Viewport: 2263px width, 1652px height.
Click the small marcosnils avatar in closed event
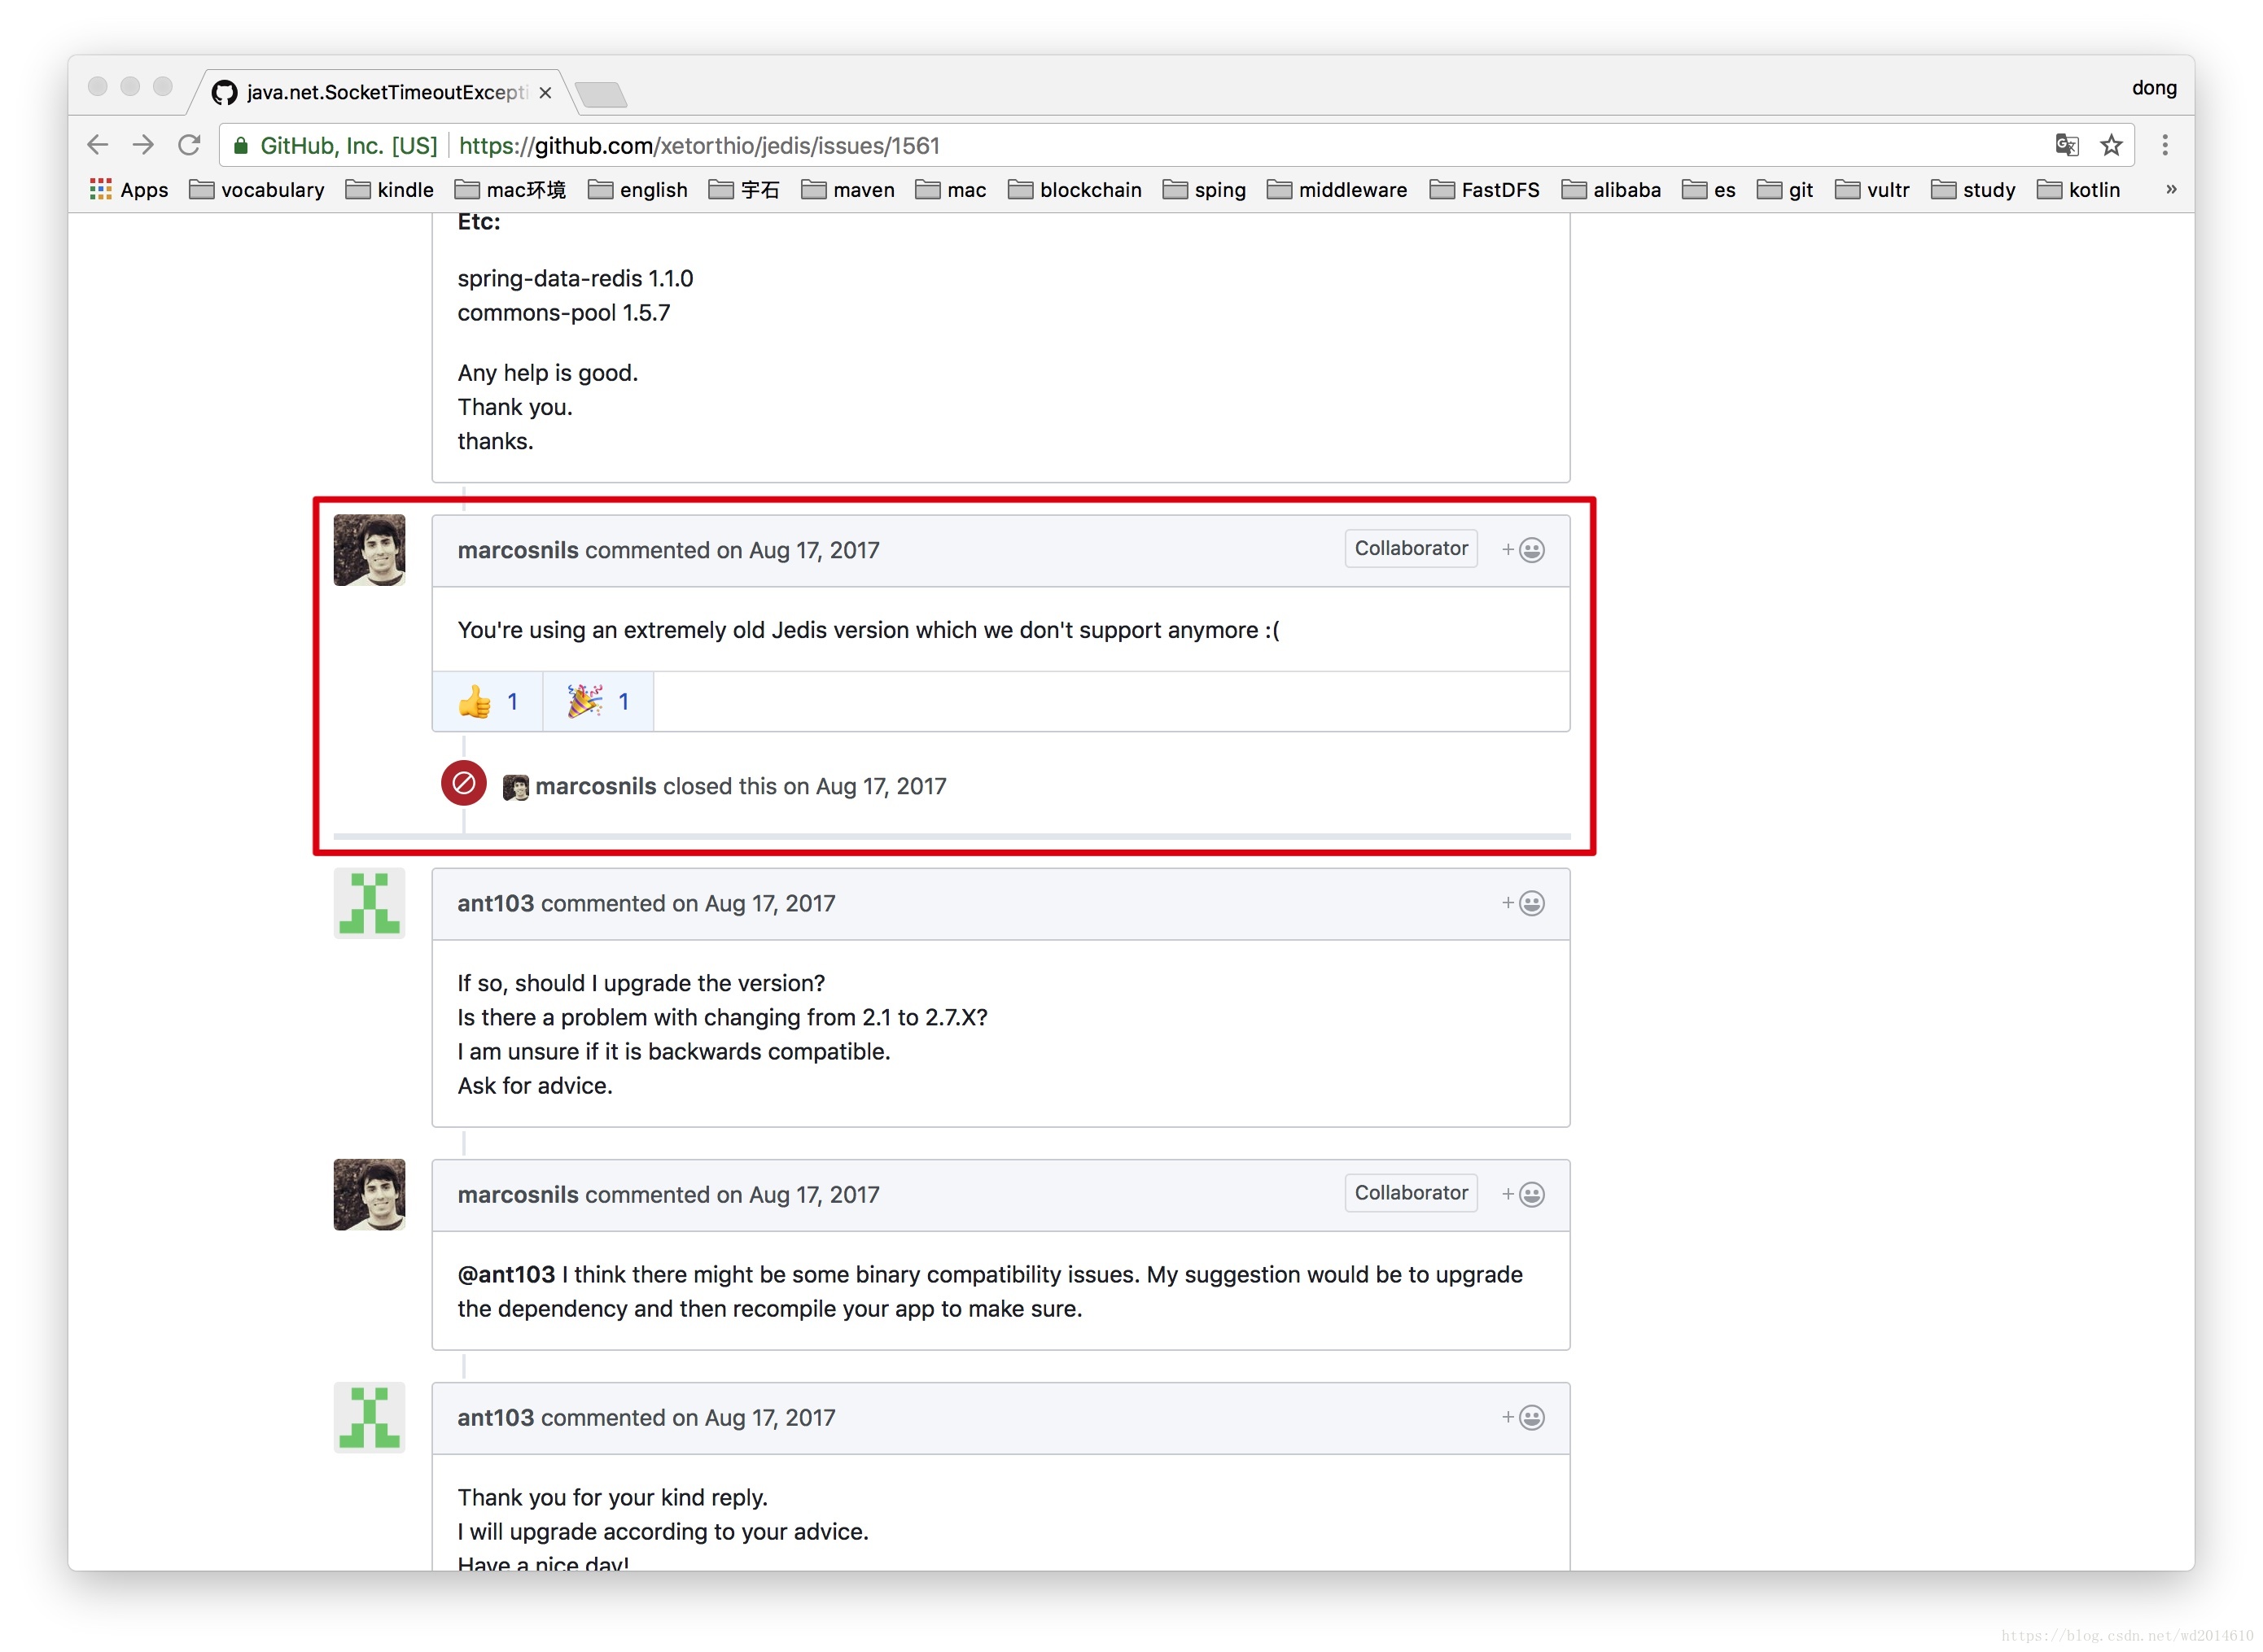[x=515, y=787]
